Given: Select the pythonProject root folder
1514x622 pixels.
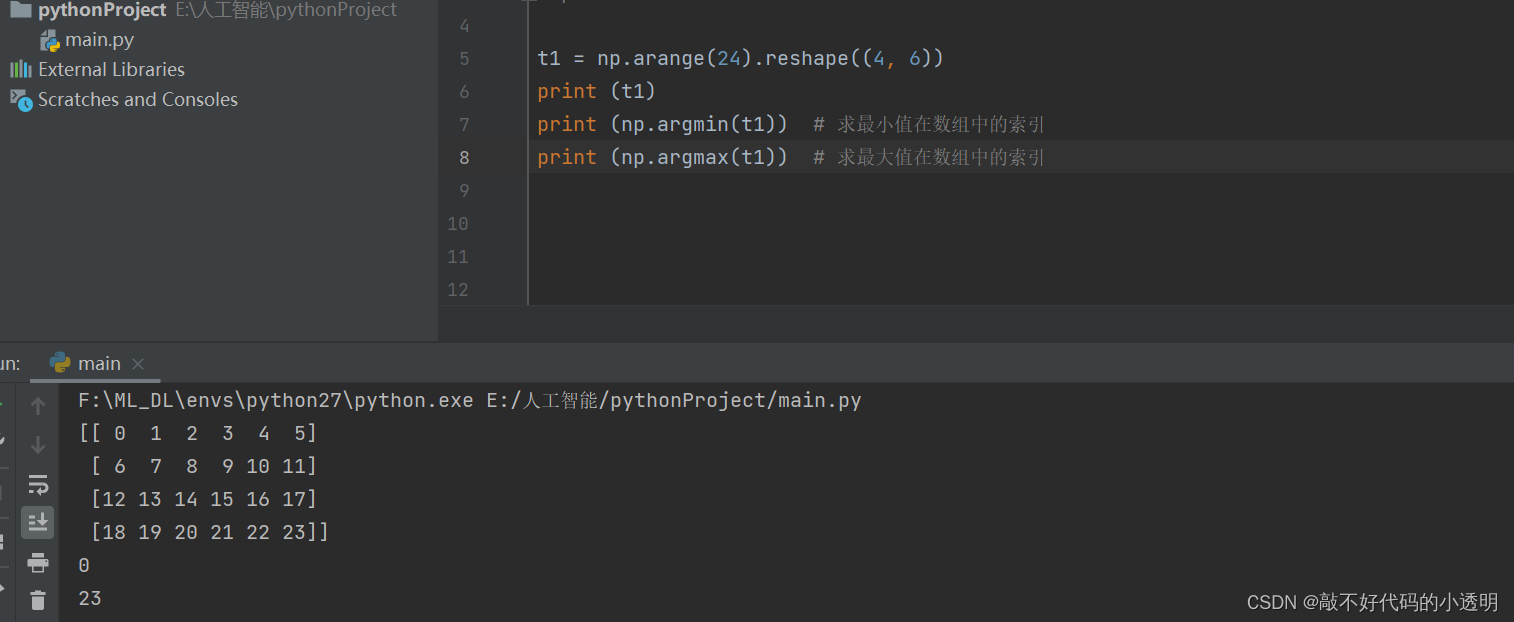Looking at the screenshot, I should click(x=102, y=10).
